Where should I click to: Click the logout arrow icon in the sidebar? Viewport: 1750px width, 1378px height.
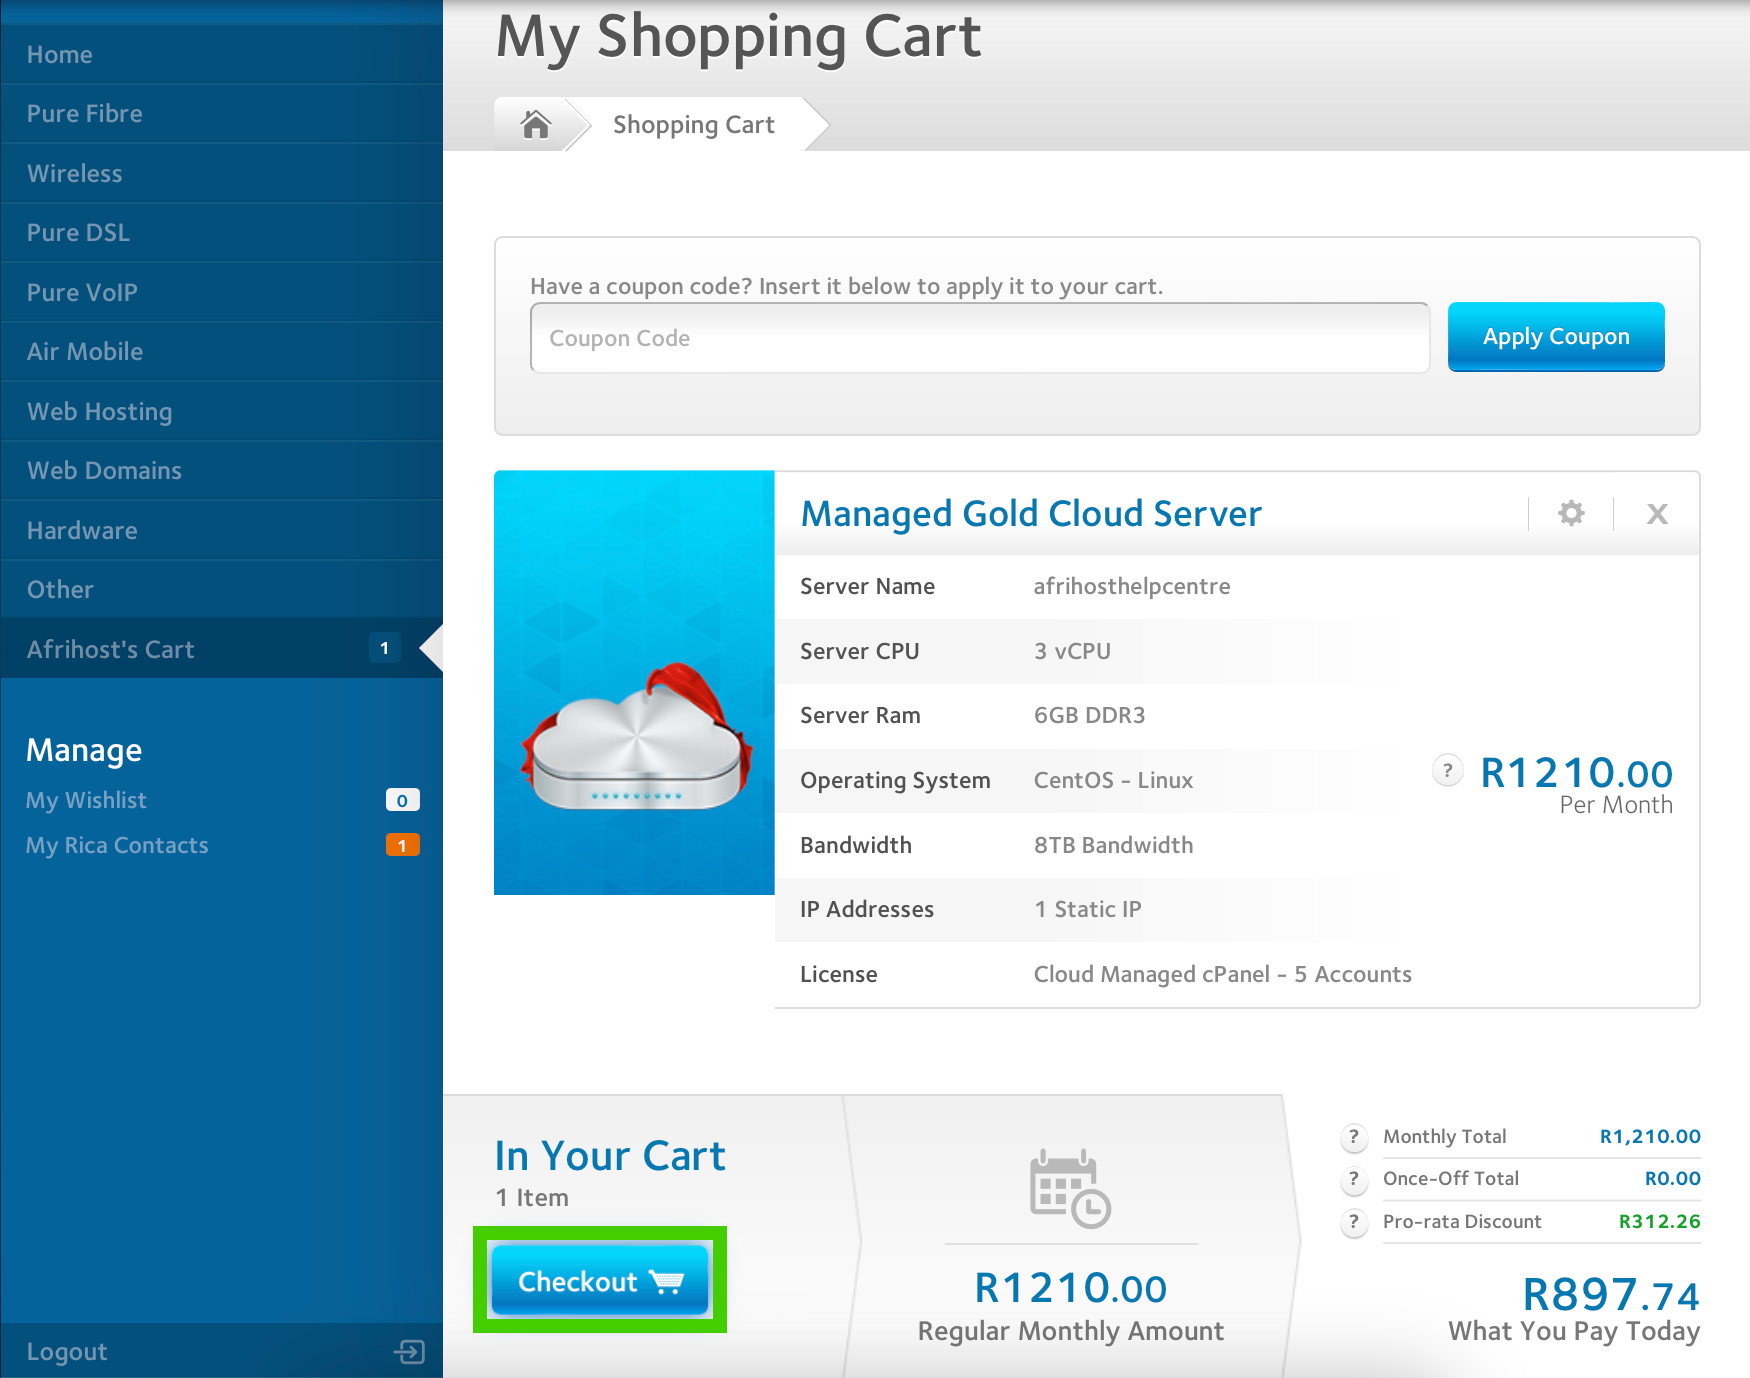coord(409,1352)
